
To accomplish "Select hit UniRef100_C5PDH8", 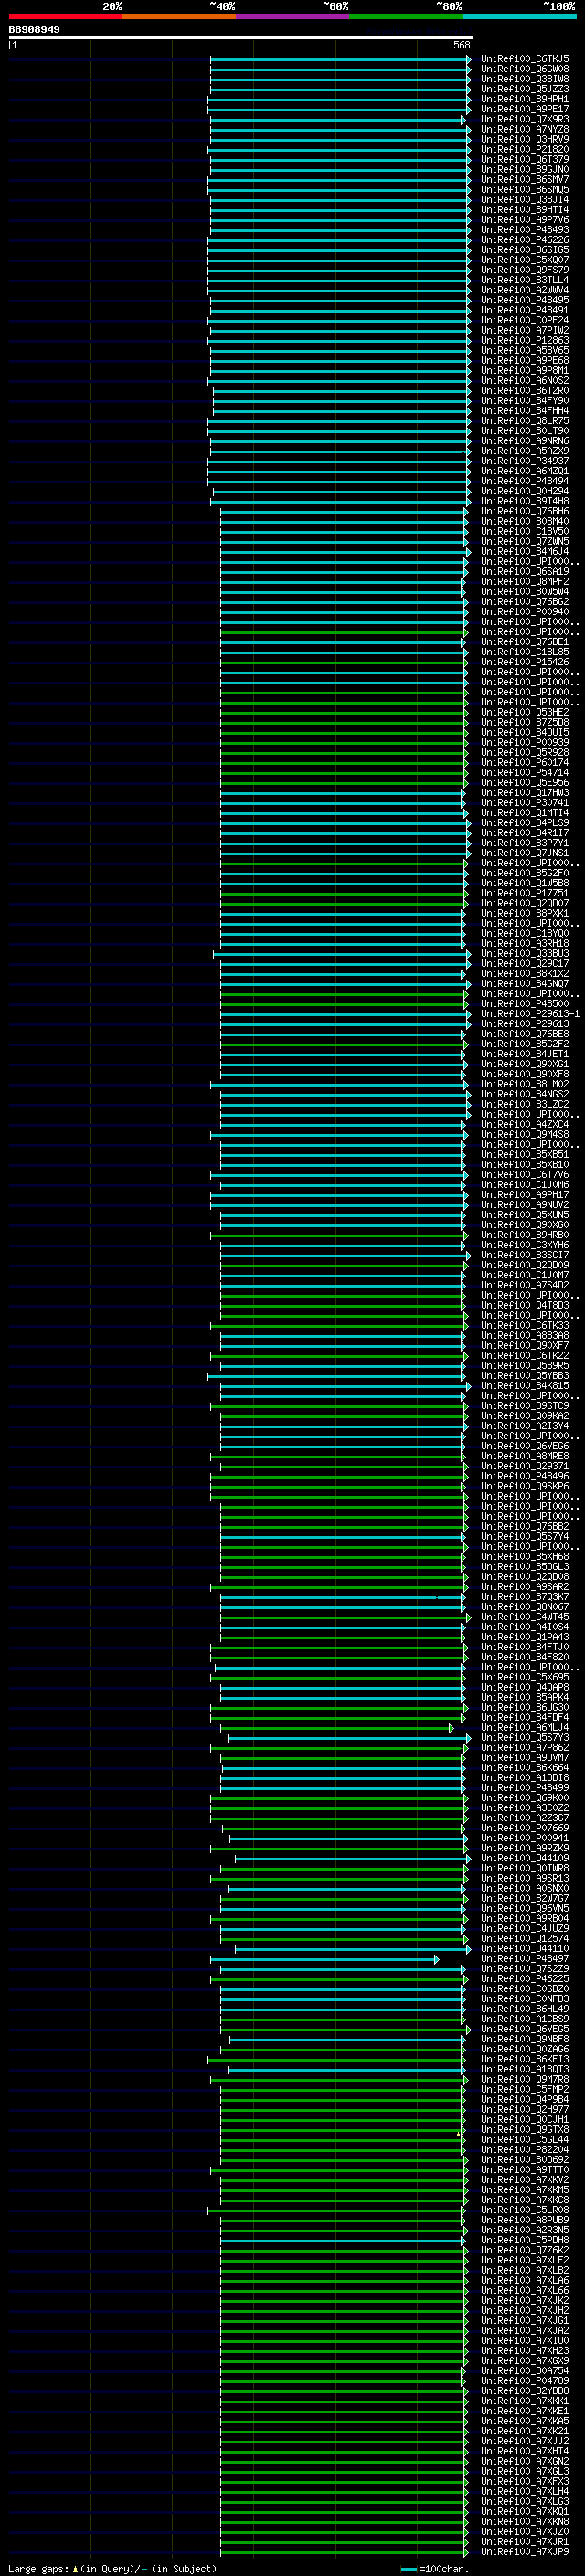I will point(524,2241).
